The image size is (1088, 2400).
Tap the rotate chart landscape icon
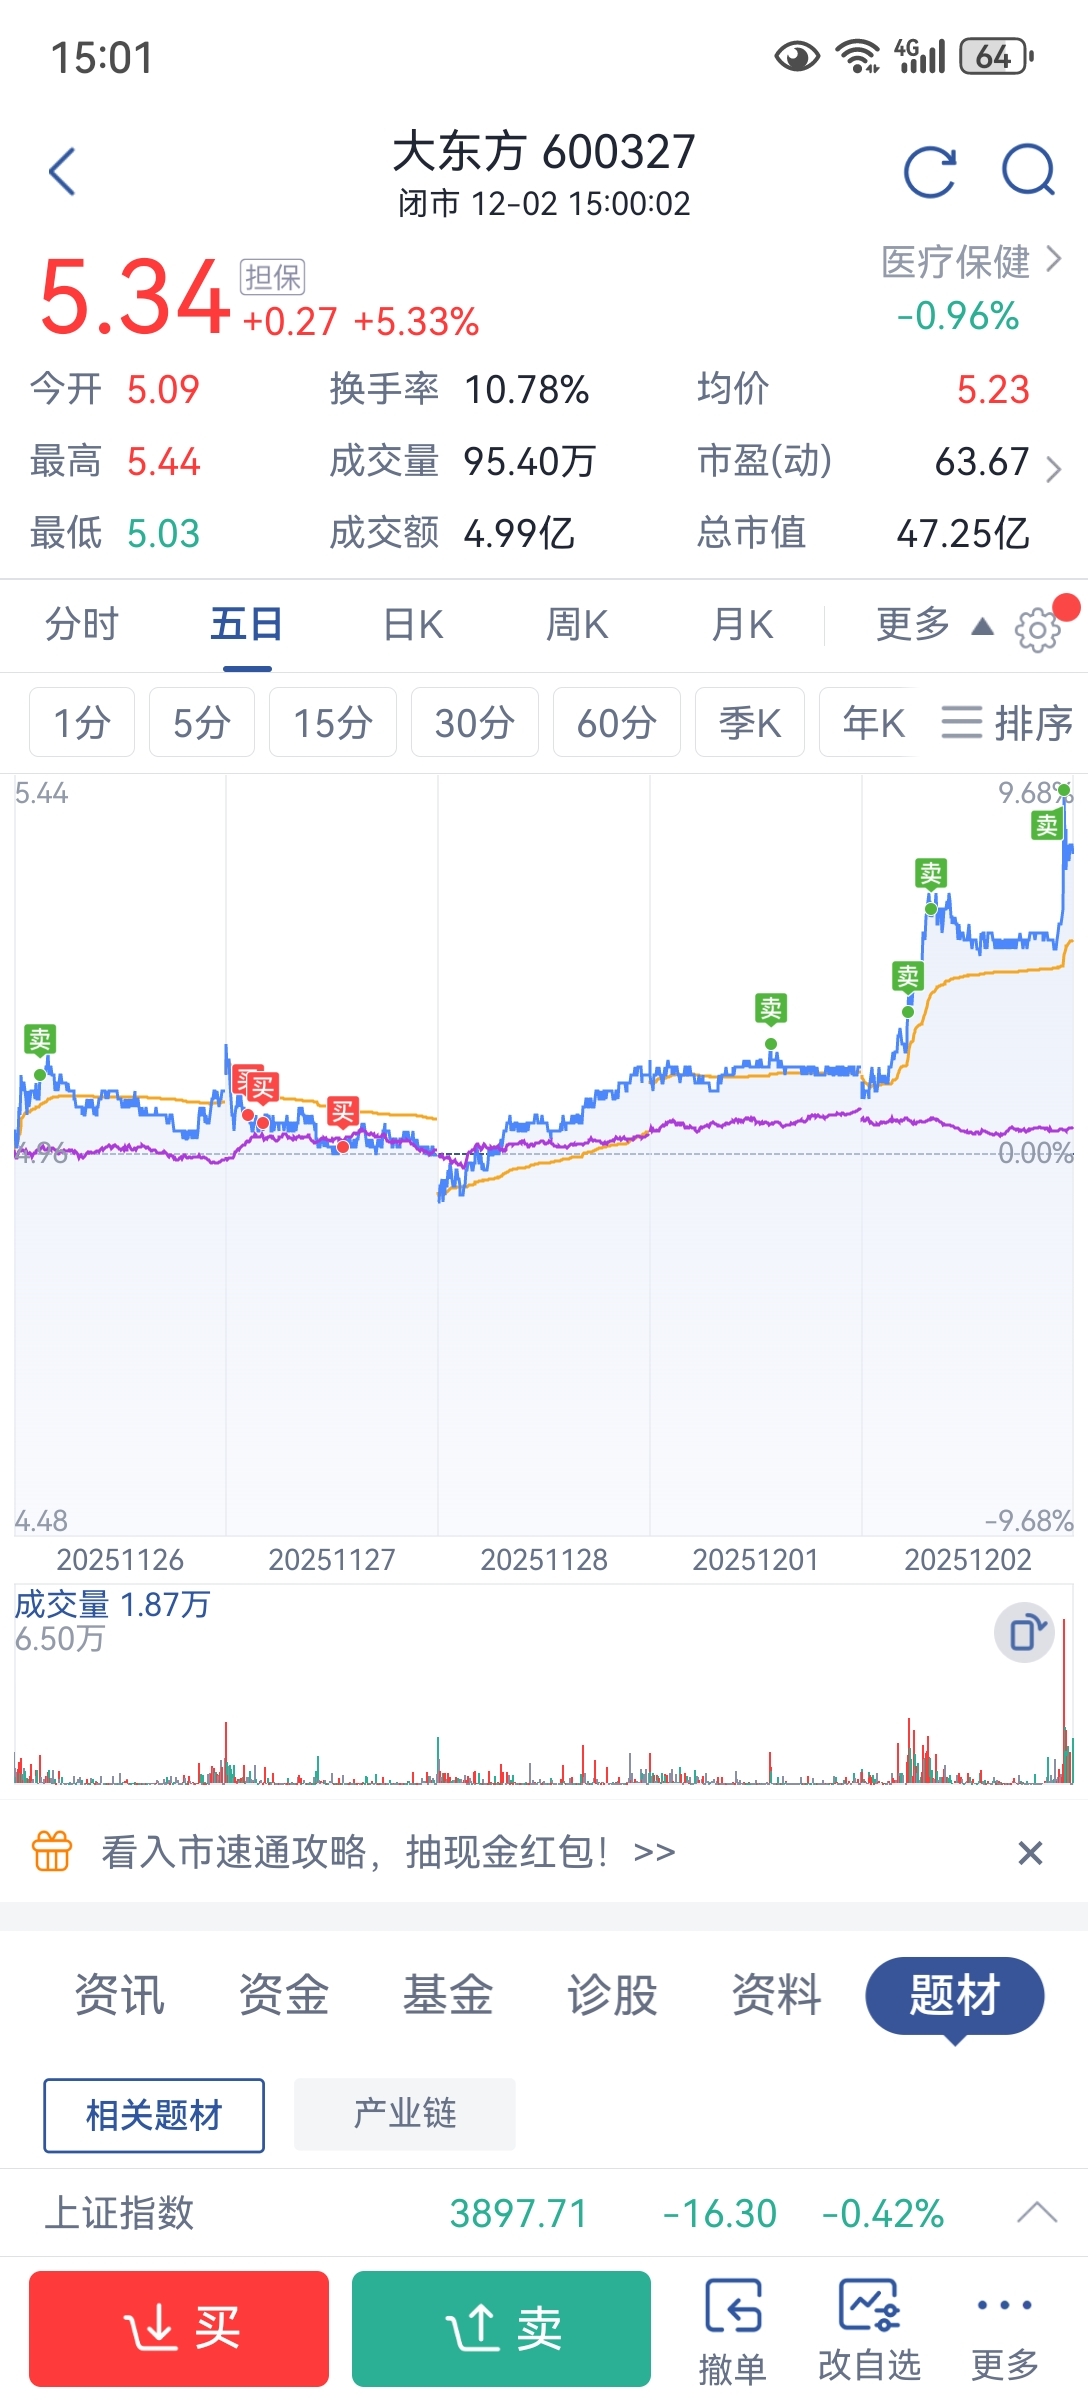(x=1025, y=1633)
